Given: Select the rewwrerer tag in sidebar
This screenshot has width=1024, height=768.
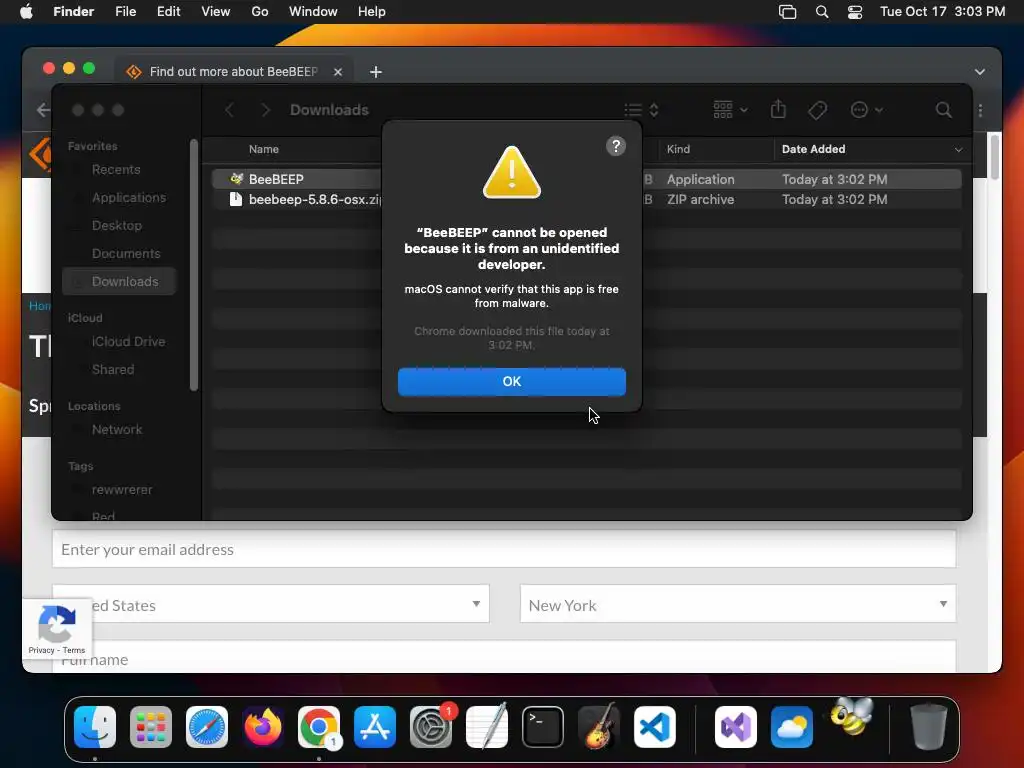Looking at the screenshot, I should [122, 490].
